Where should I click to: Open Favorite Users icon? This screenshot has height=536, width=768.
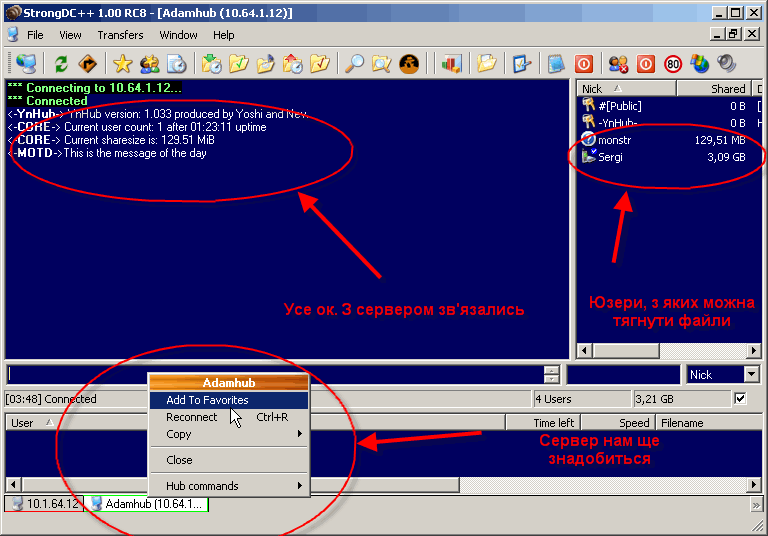149,64
